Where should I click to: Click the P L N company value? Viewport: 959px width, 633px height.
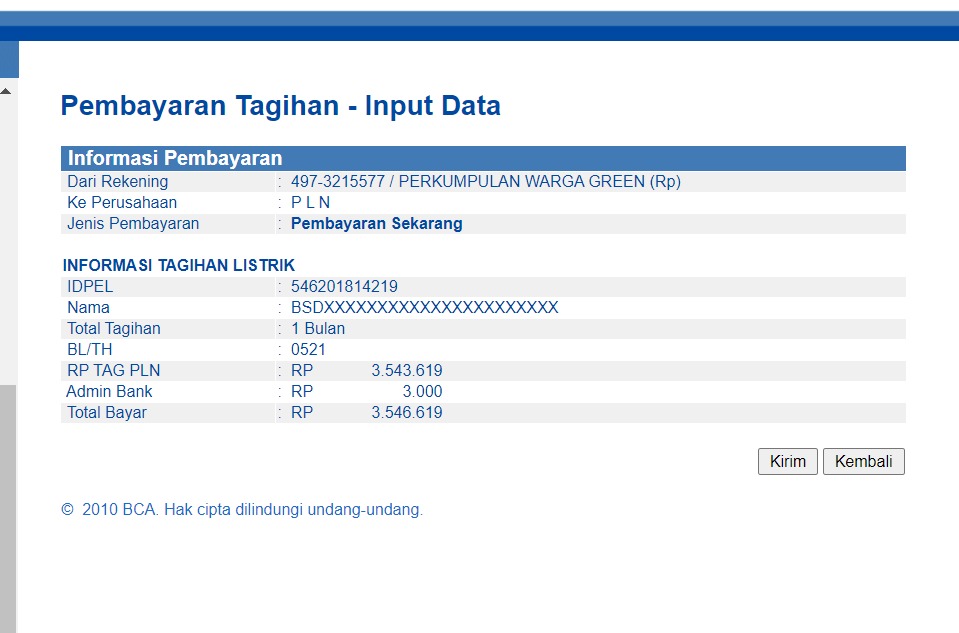[x=310, y=203]
